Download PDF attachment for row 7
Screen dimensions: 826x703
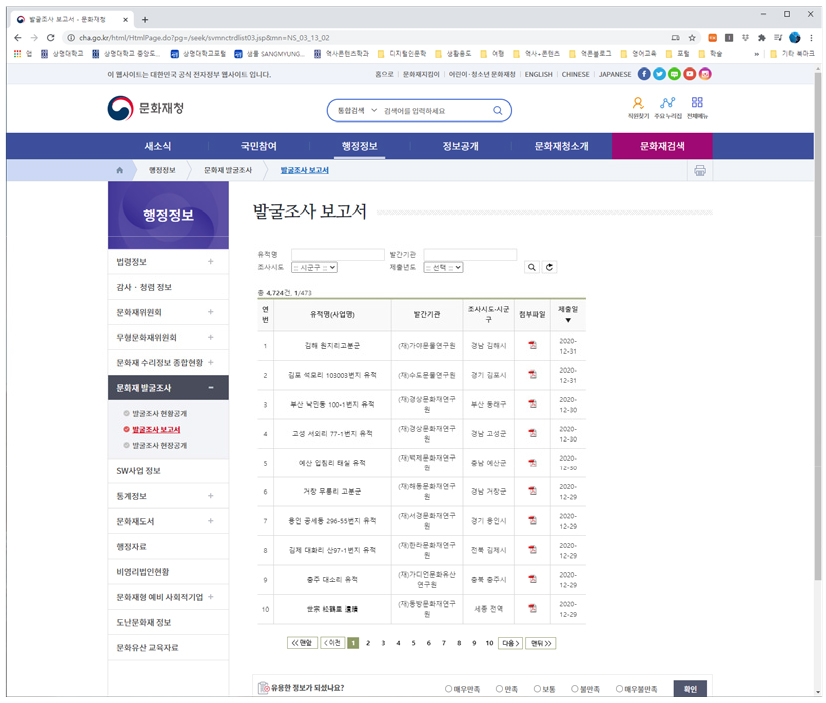coord(533,520)
